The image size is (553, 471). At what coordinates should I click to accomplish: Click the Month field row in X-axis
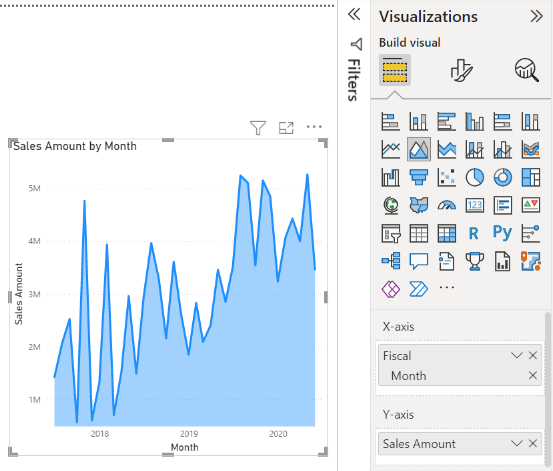coord(460,375)
